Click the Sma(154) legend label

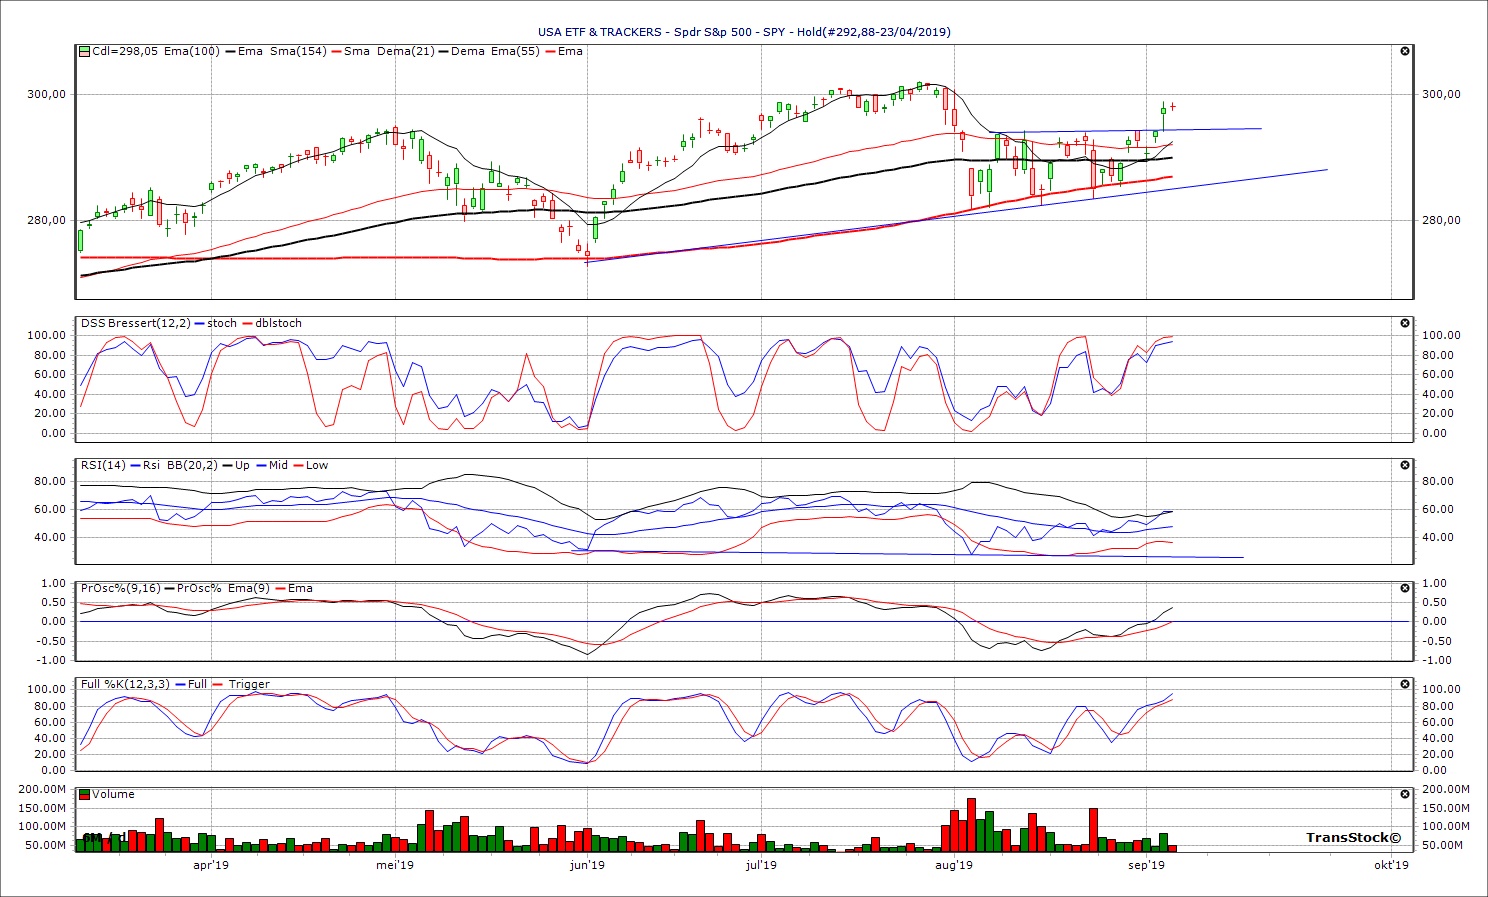(298, 51)
